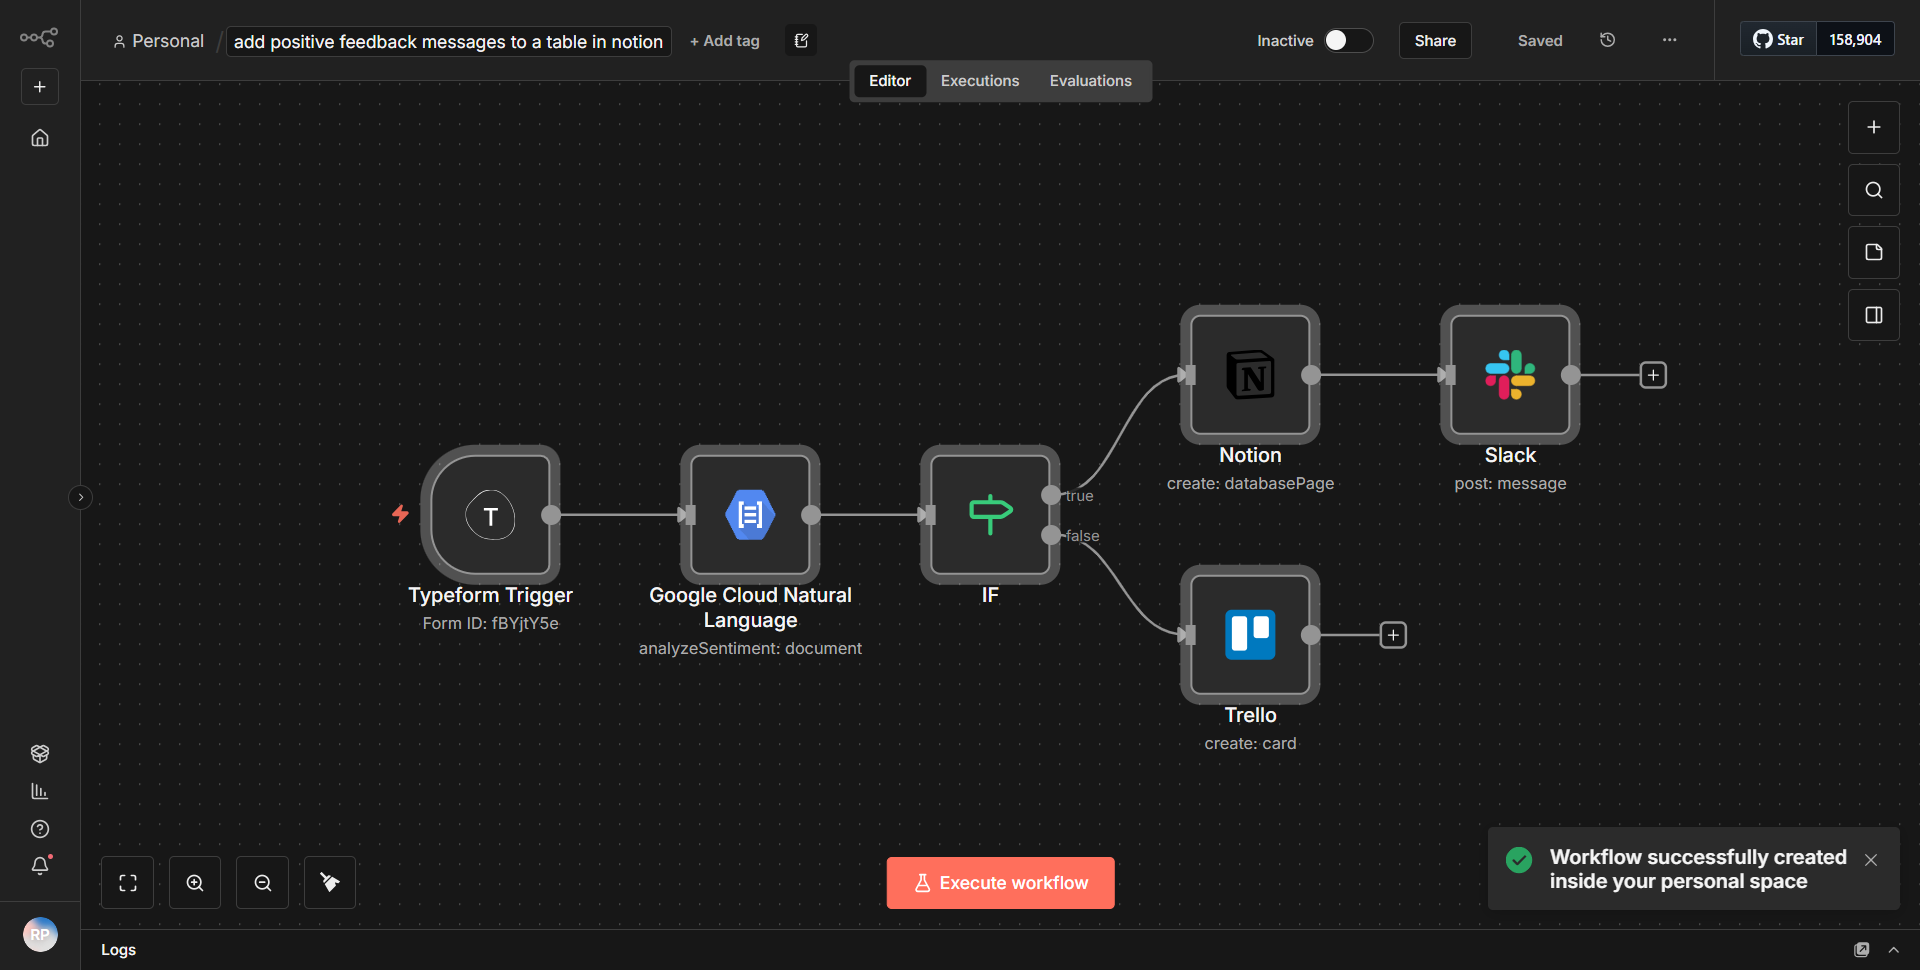This screenshot has height=970, width=1920.
Task: Pop out the Logs panel icon
Action: click(1862, 950)
